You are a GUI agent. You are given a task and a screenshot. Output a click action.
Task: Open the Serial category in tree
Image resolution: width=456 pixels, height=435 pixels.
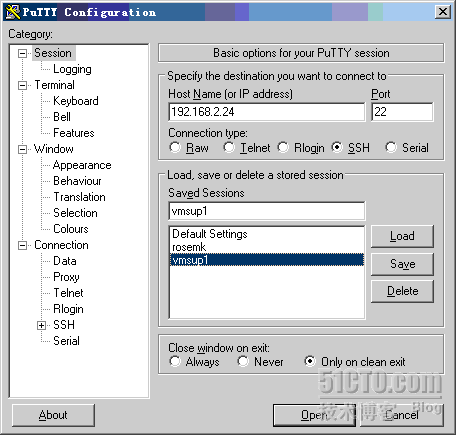[x=66, y=341]
